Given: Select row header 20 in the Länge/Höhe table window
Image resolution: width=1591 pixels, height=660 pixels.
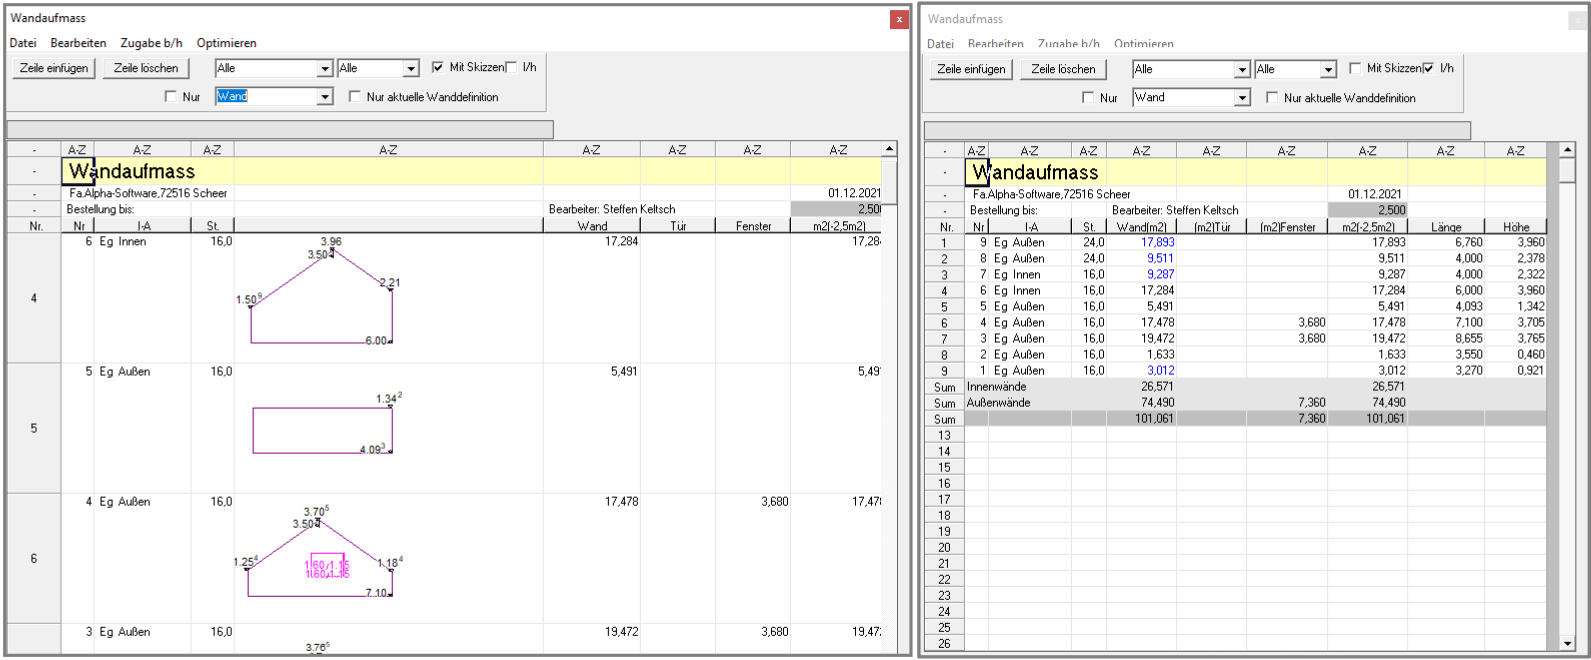Looking at the screenshot, I should 944,547.
